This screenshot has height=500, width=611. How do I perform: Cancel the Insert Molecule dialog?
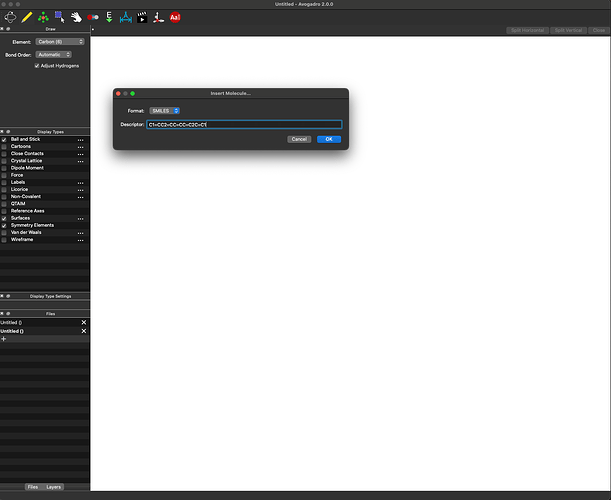coord(299,139)
